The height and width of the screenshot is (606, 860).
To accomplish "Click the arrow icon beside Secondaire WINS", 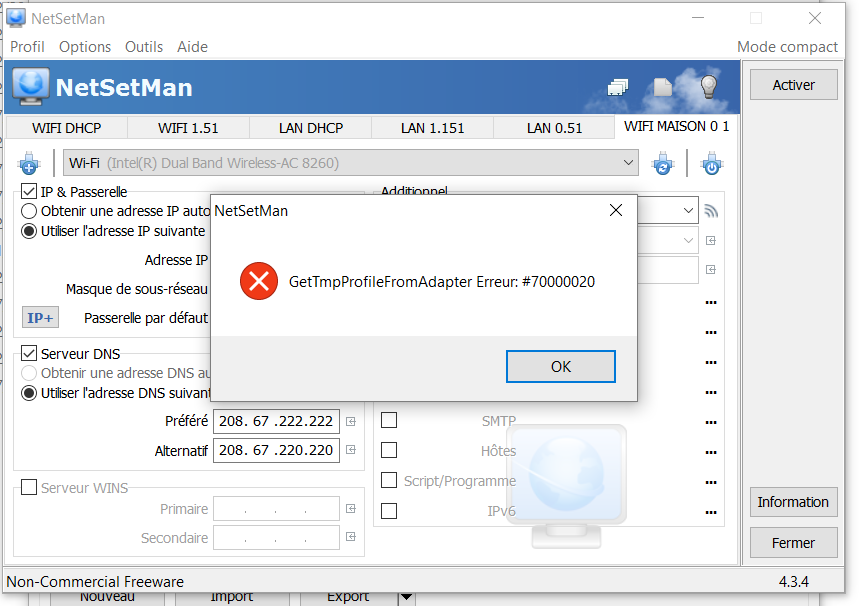I will point(351,536).
